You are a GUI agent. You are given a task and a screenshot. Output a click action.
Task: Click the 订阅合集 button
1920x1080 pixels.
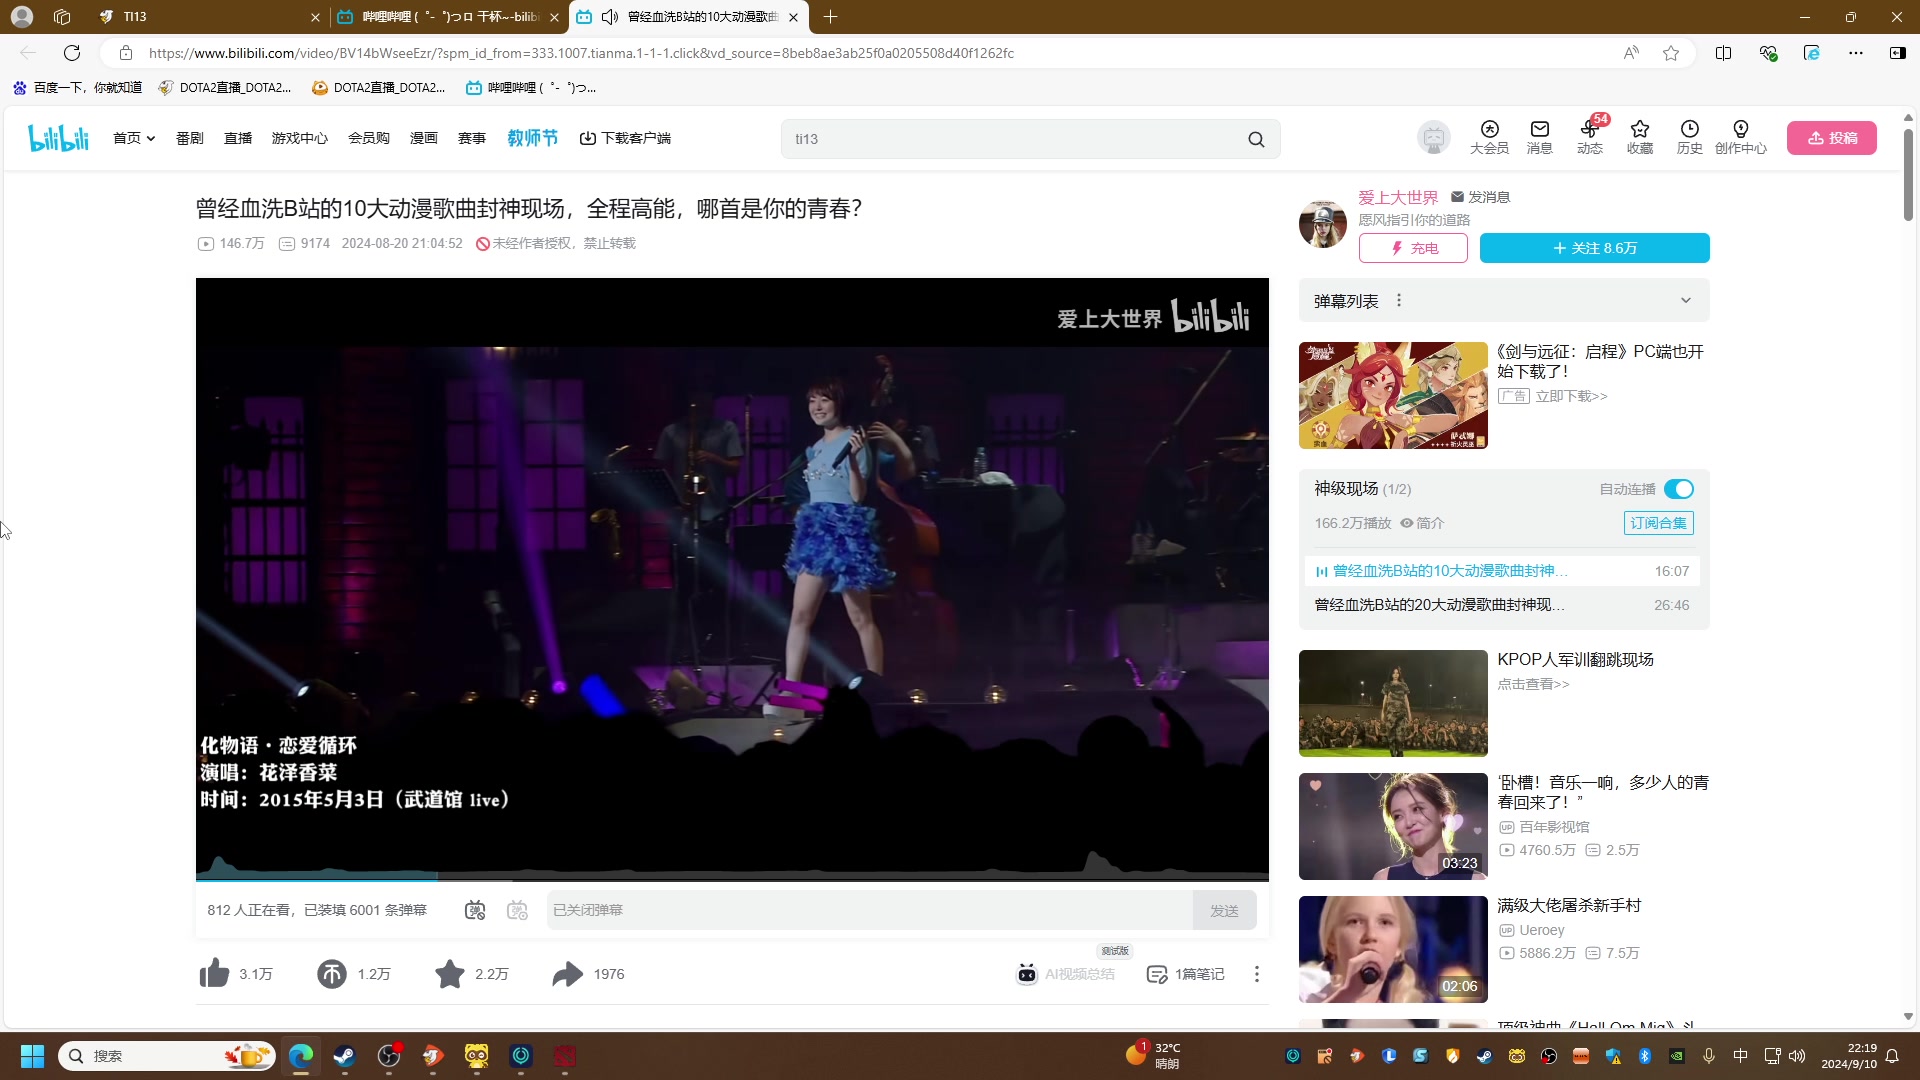pyautogui.click(x=1658, y=523)
